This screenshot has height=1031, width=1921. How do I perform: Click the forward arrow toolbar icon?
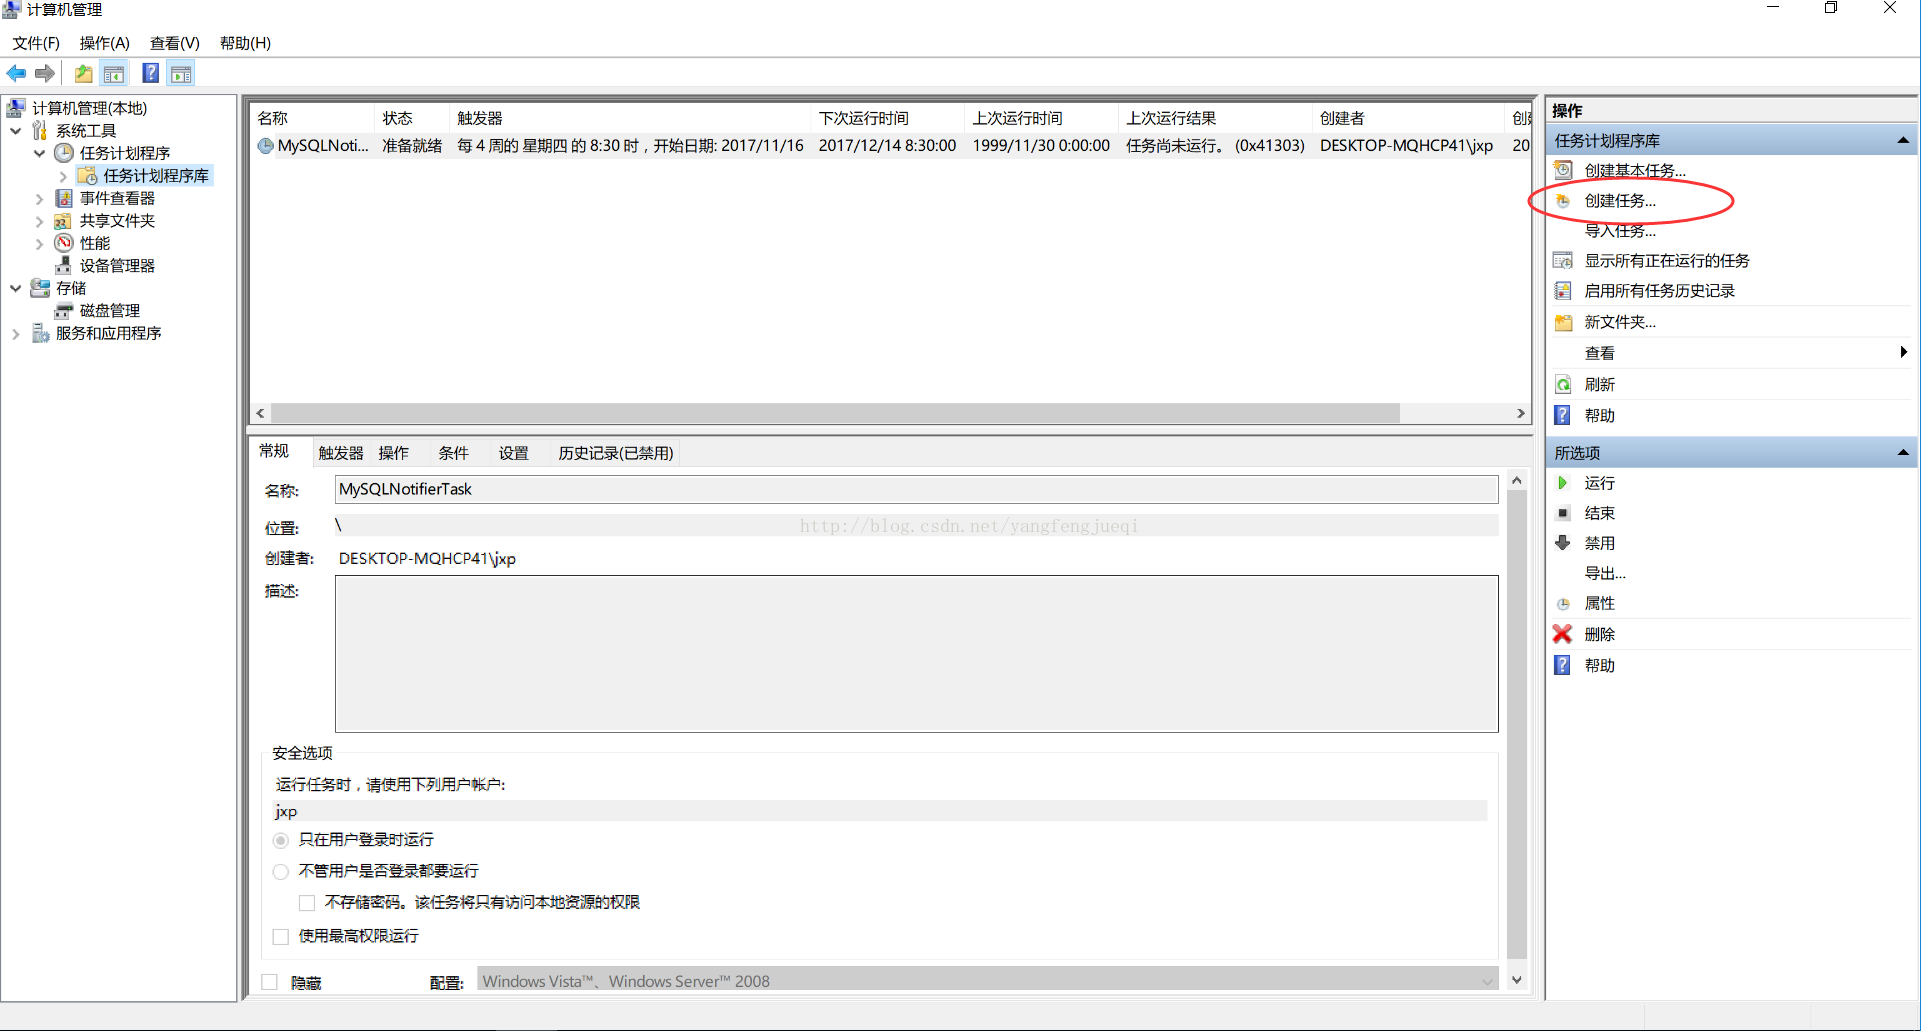(x=45, y=73)
